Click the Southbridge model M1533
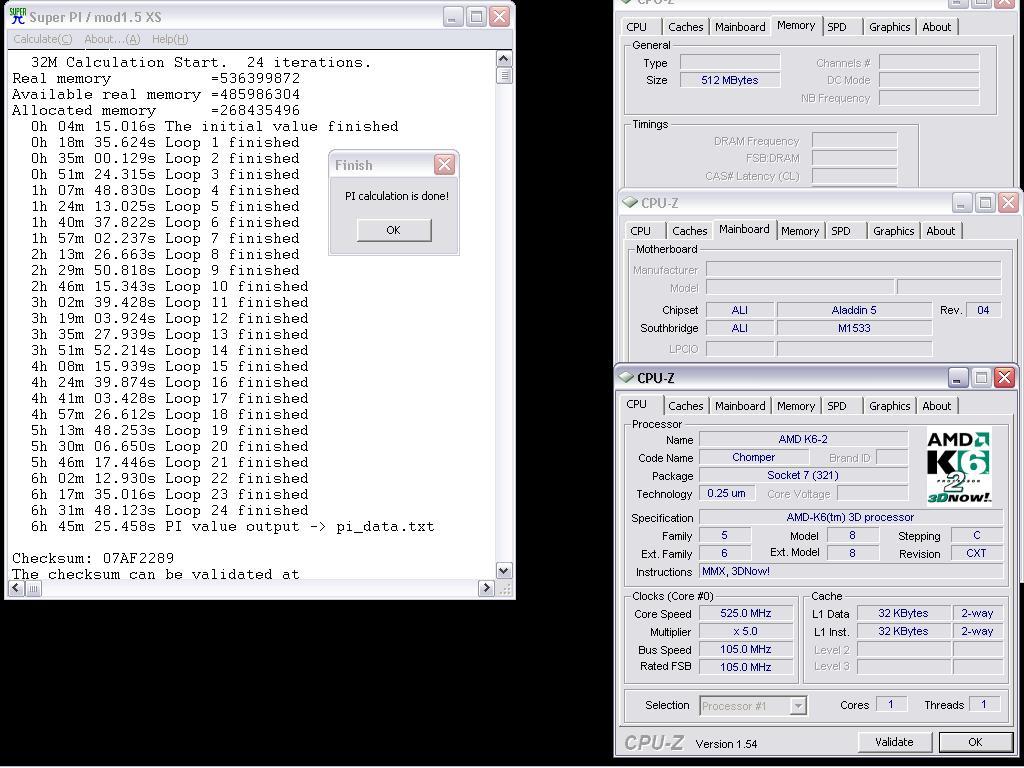 (854, 328)
